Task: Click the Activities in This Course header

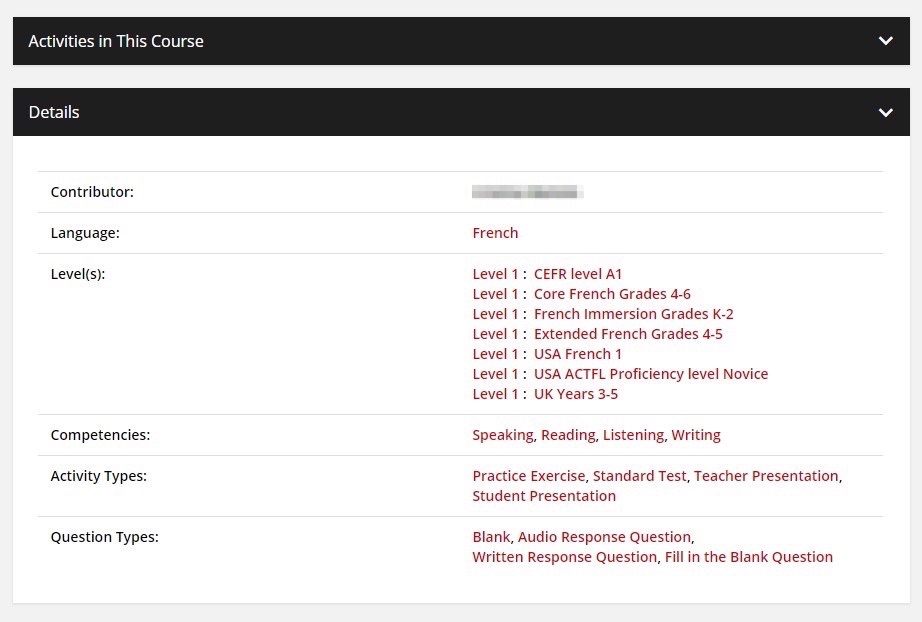Action: pos(116,41)
